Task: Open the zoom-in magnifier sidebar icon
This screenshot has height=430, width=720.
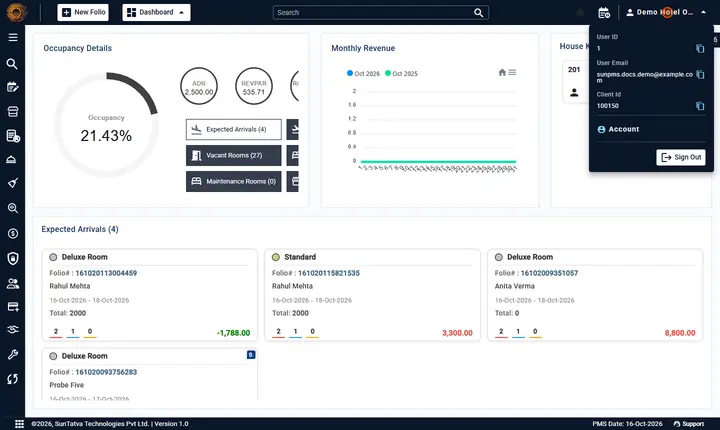Action: point(13,208)
